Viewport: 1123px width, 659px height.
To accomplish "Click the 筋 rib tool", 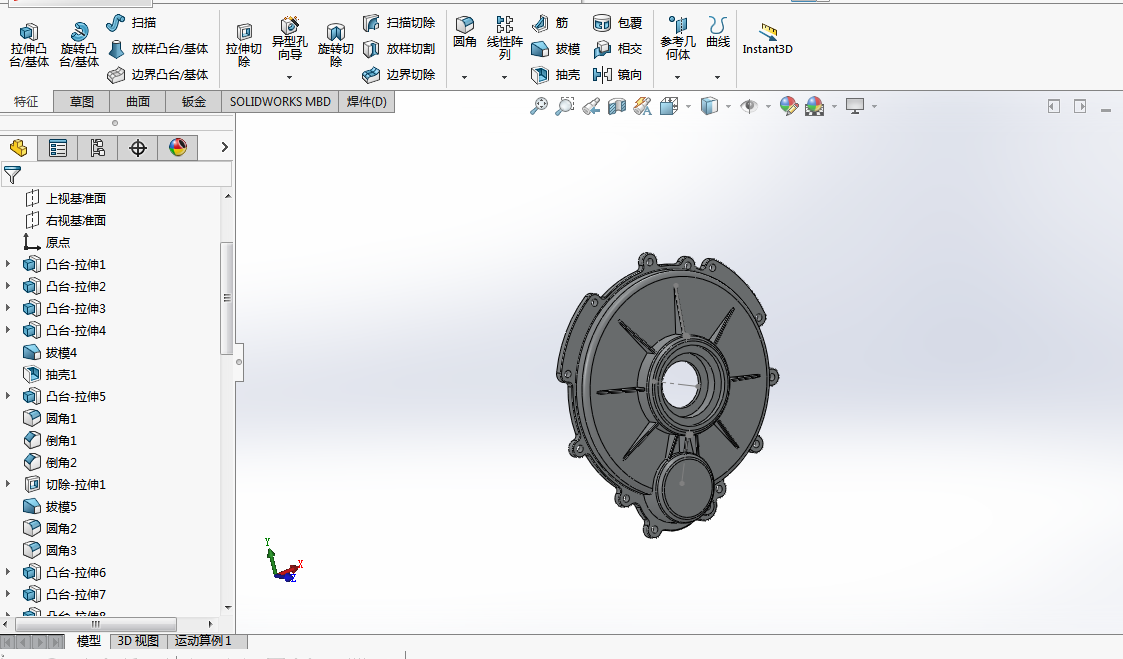I will [550, 23].
